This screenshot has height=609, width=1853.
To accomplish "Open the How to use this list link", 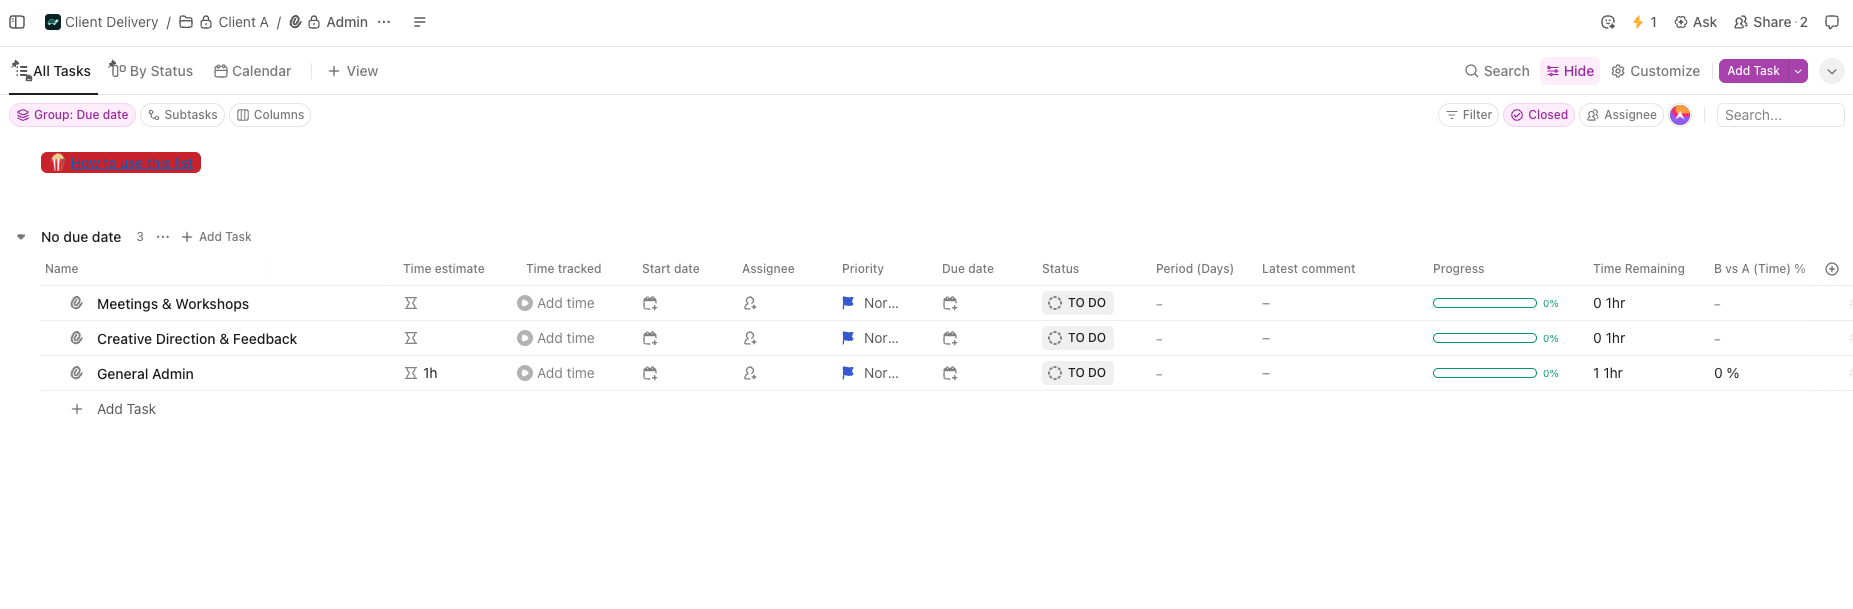I will click(130, 163).
